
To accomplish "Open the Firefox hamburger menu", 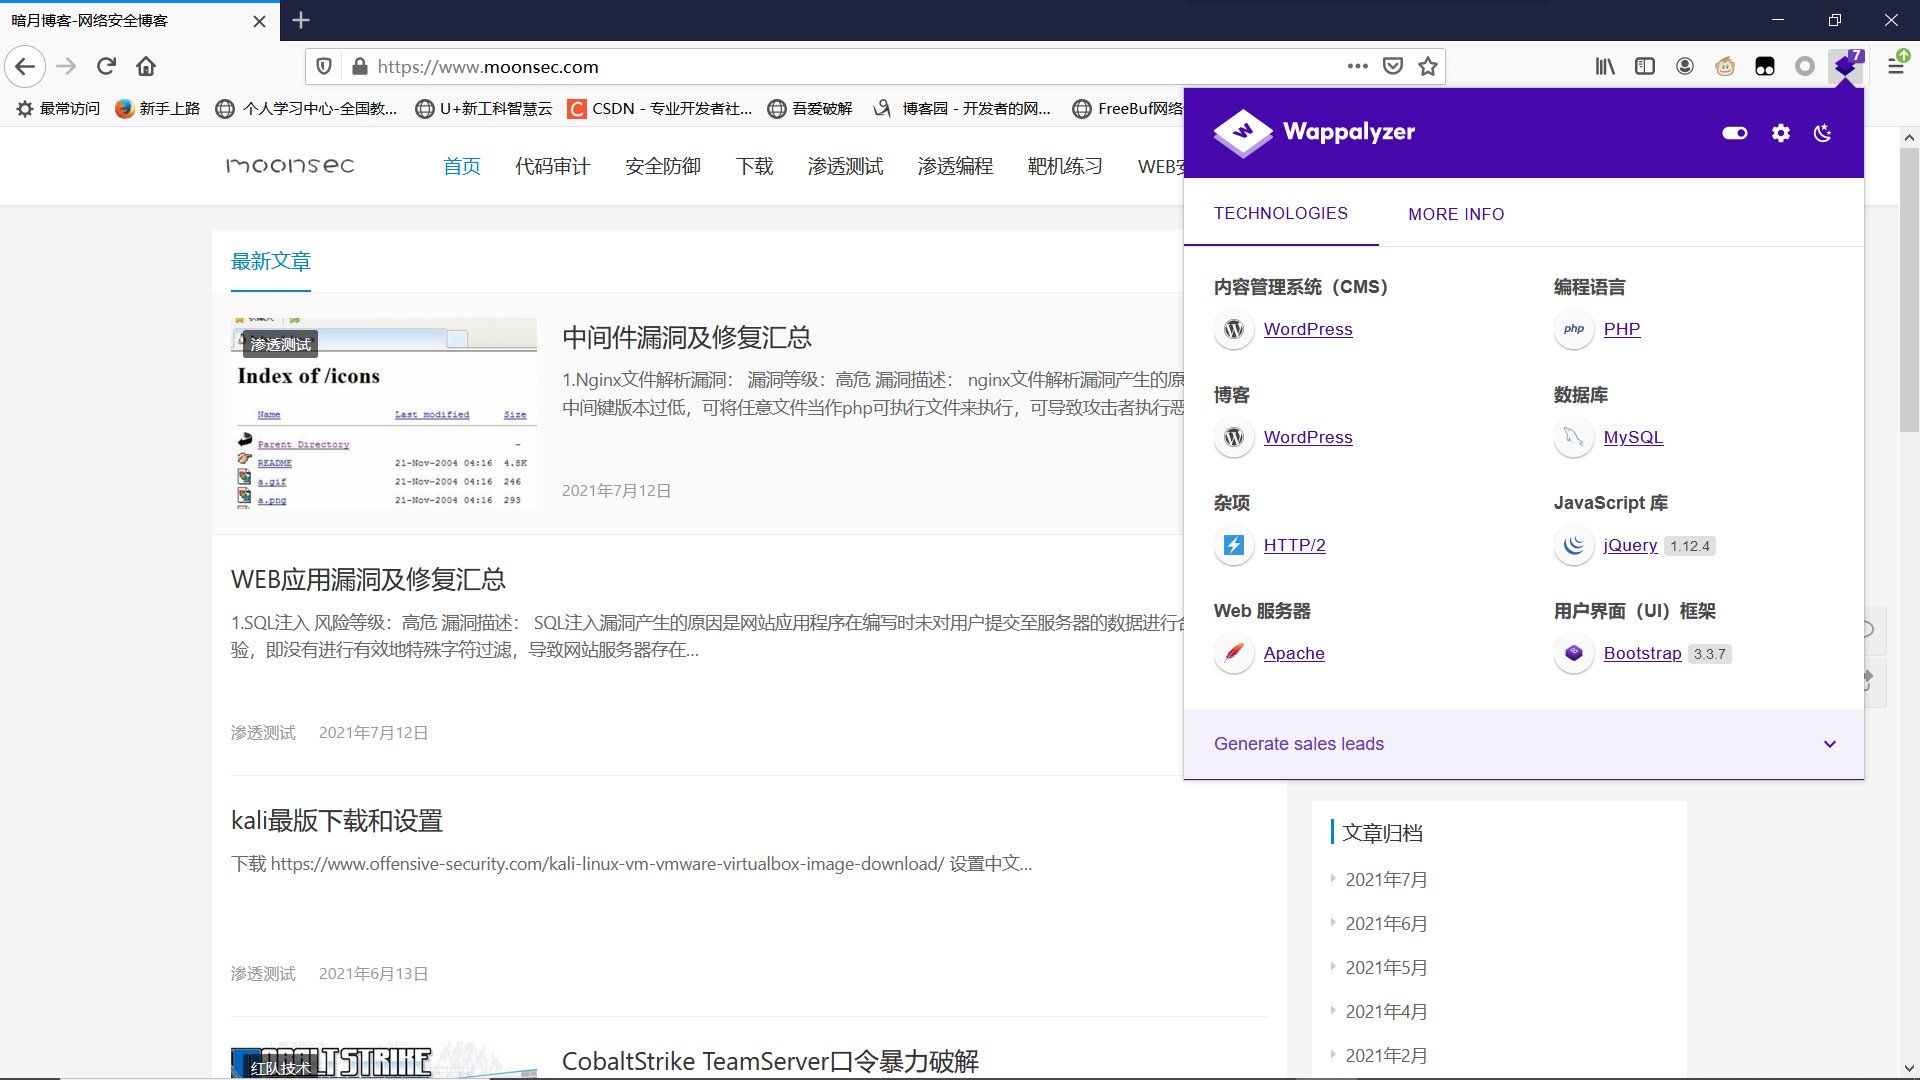I will (x=1896, y=66).
